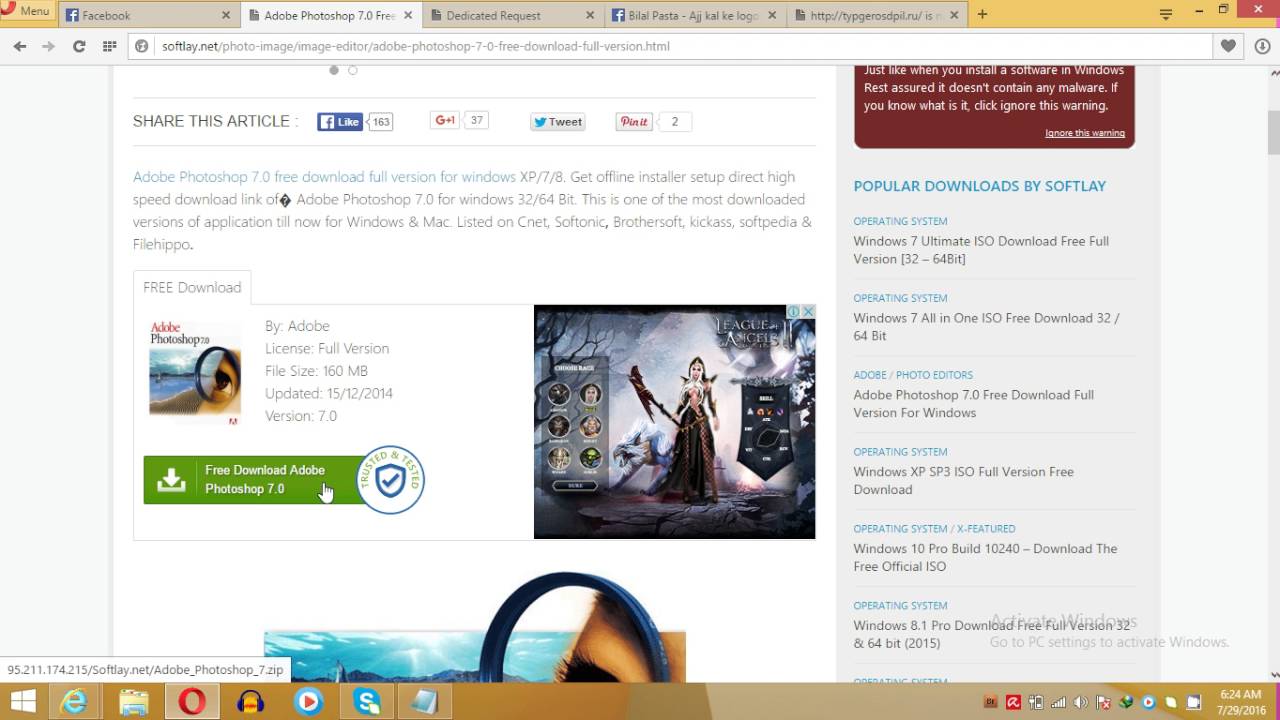Click Ignore this warning link
Image resolution: width=1280 pixels, height=720 pixels.
coord(1085,133)
